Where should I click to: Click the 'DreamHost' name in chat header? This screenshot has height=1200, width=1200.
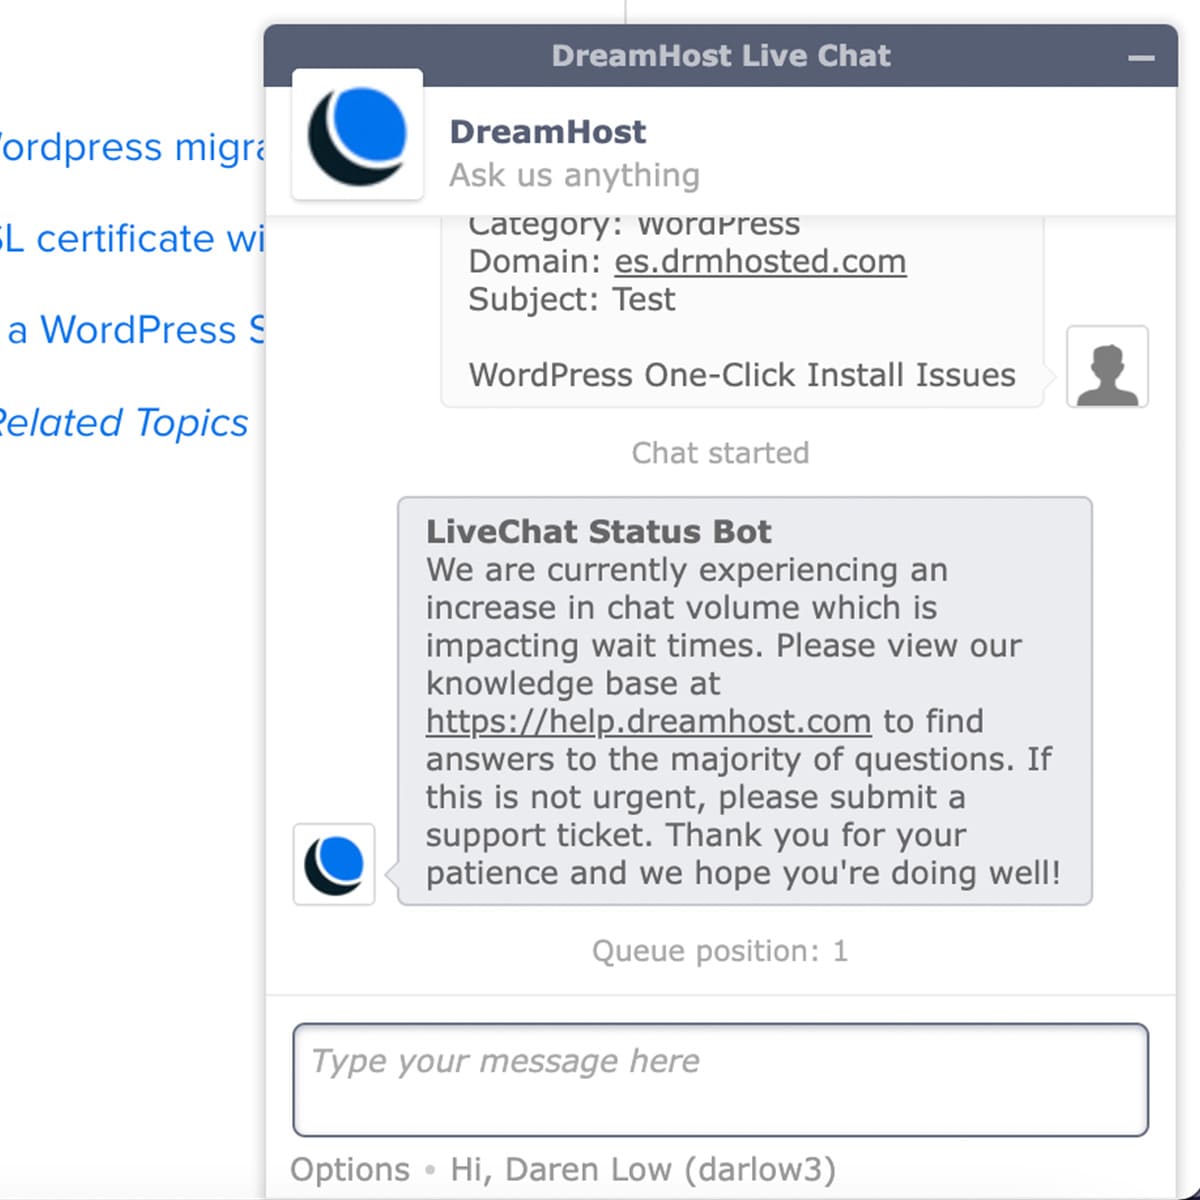(548, 132)
